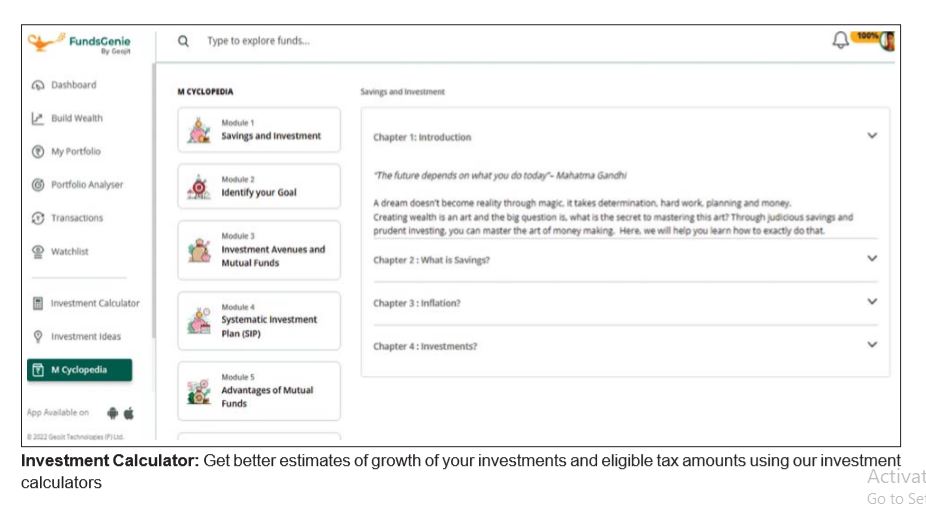Screen dimensions: 926x506
Task: Click the Watchlist icon in sidebar
Action: pos(38,252)
